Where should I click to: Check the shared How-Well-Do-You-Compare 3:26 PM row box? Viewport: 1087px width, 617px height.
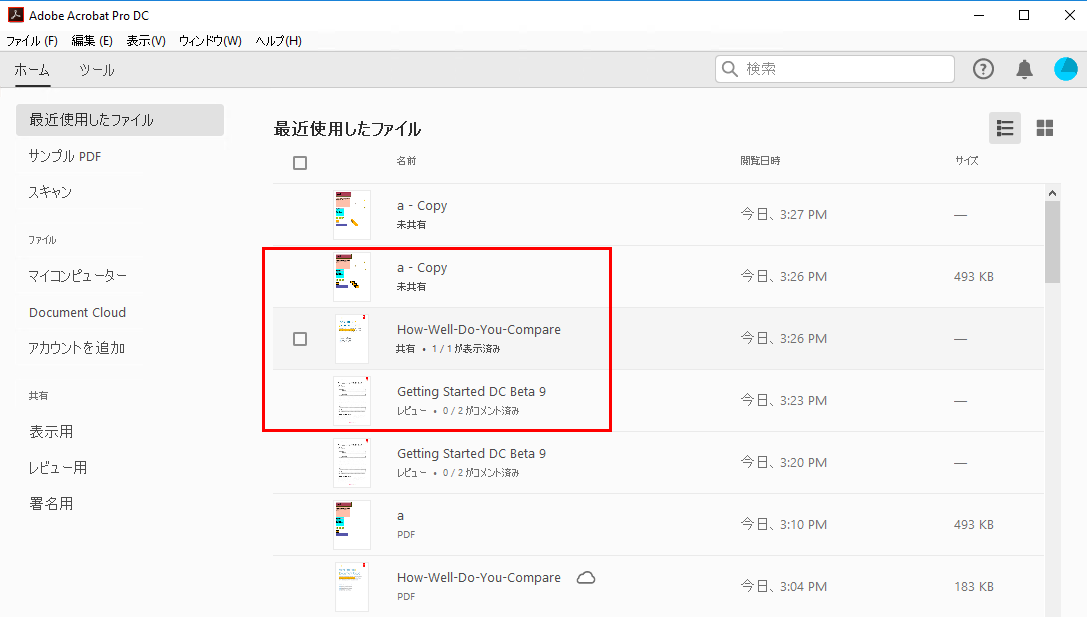[299, 339]
